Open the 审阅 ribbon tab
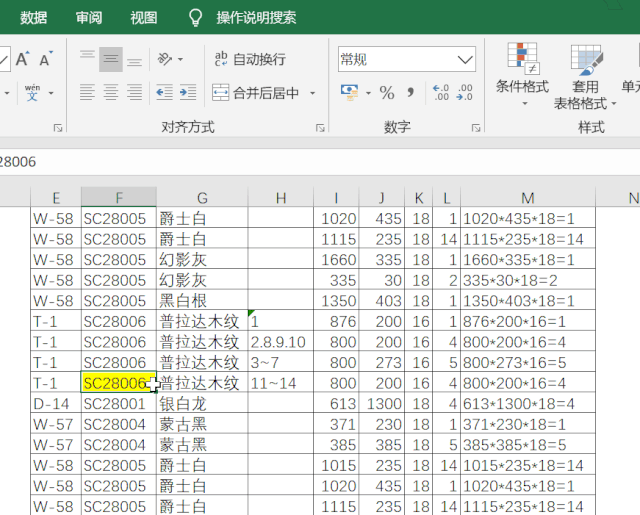This screenshot has height=515, width=640. click(89, 18)
